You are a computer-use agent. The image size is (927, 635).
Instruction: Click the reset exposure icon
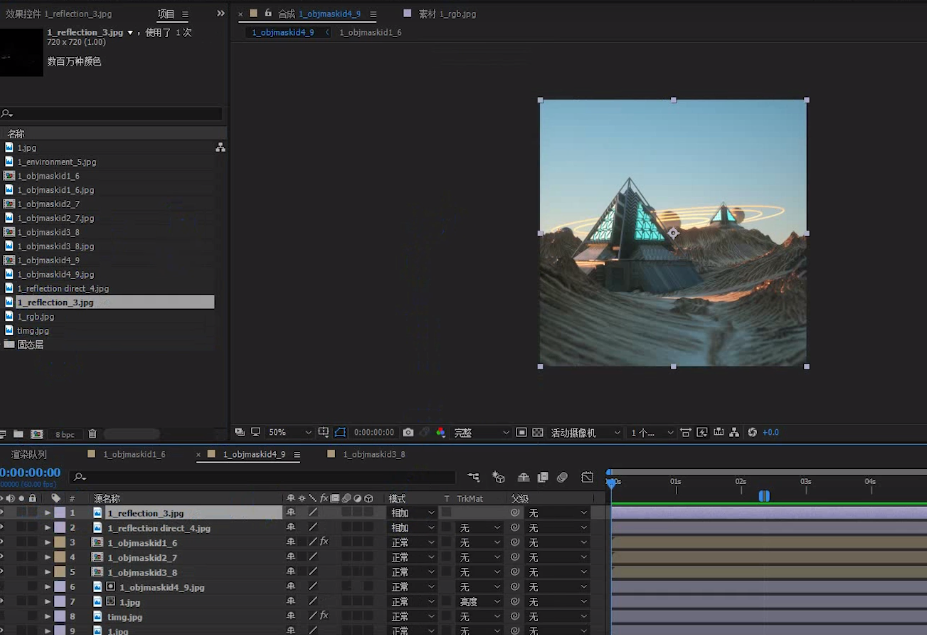coord(752,433)
